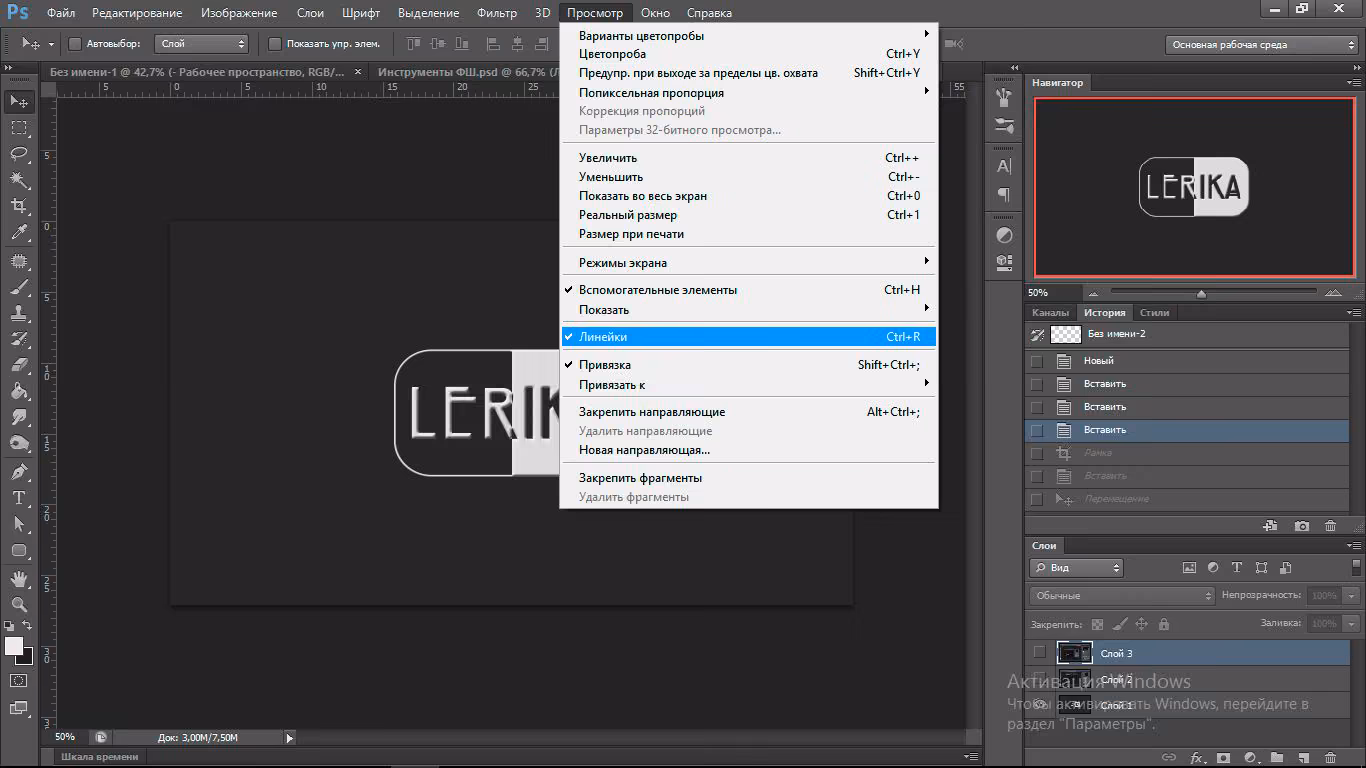Open the Layers panel options menu
Screen dimensions: 1366x768
tap(1353, 546)
